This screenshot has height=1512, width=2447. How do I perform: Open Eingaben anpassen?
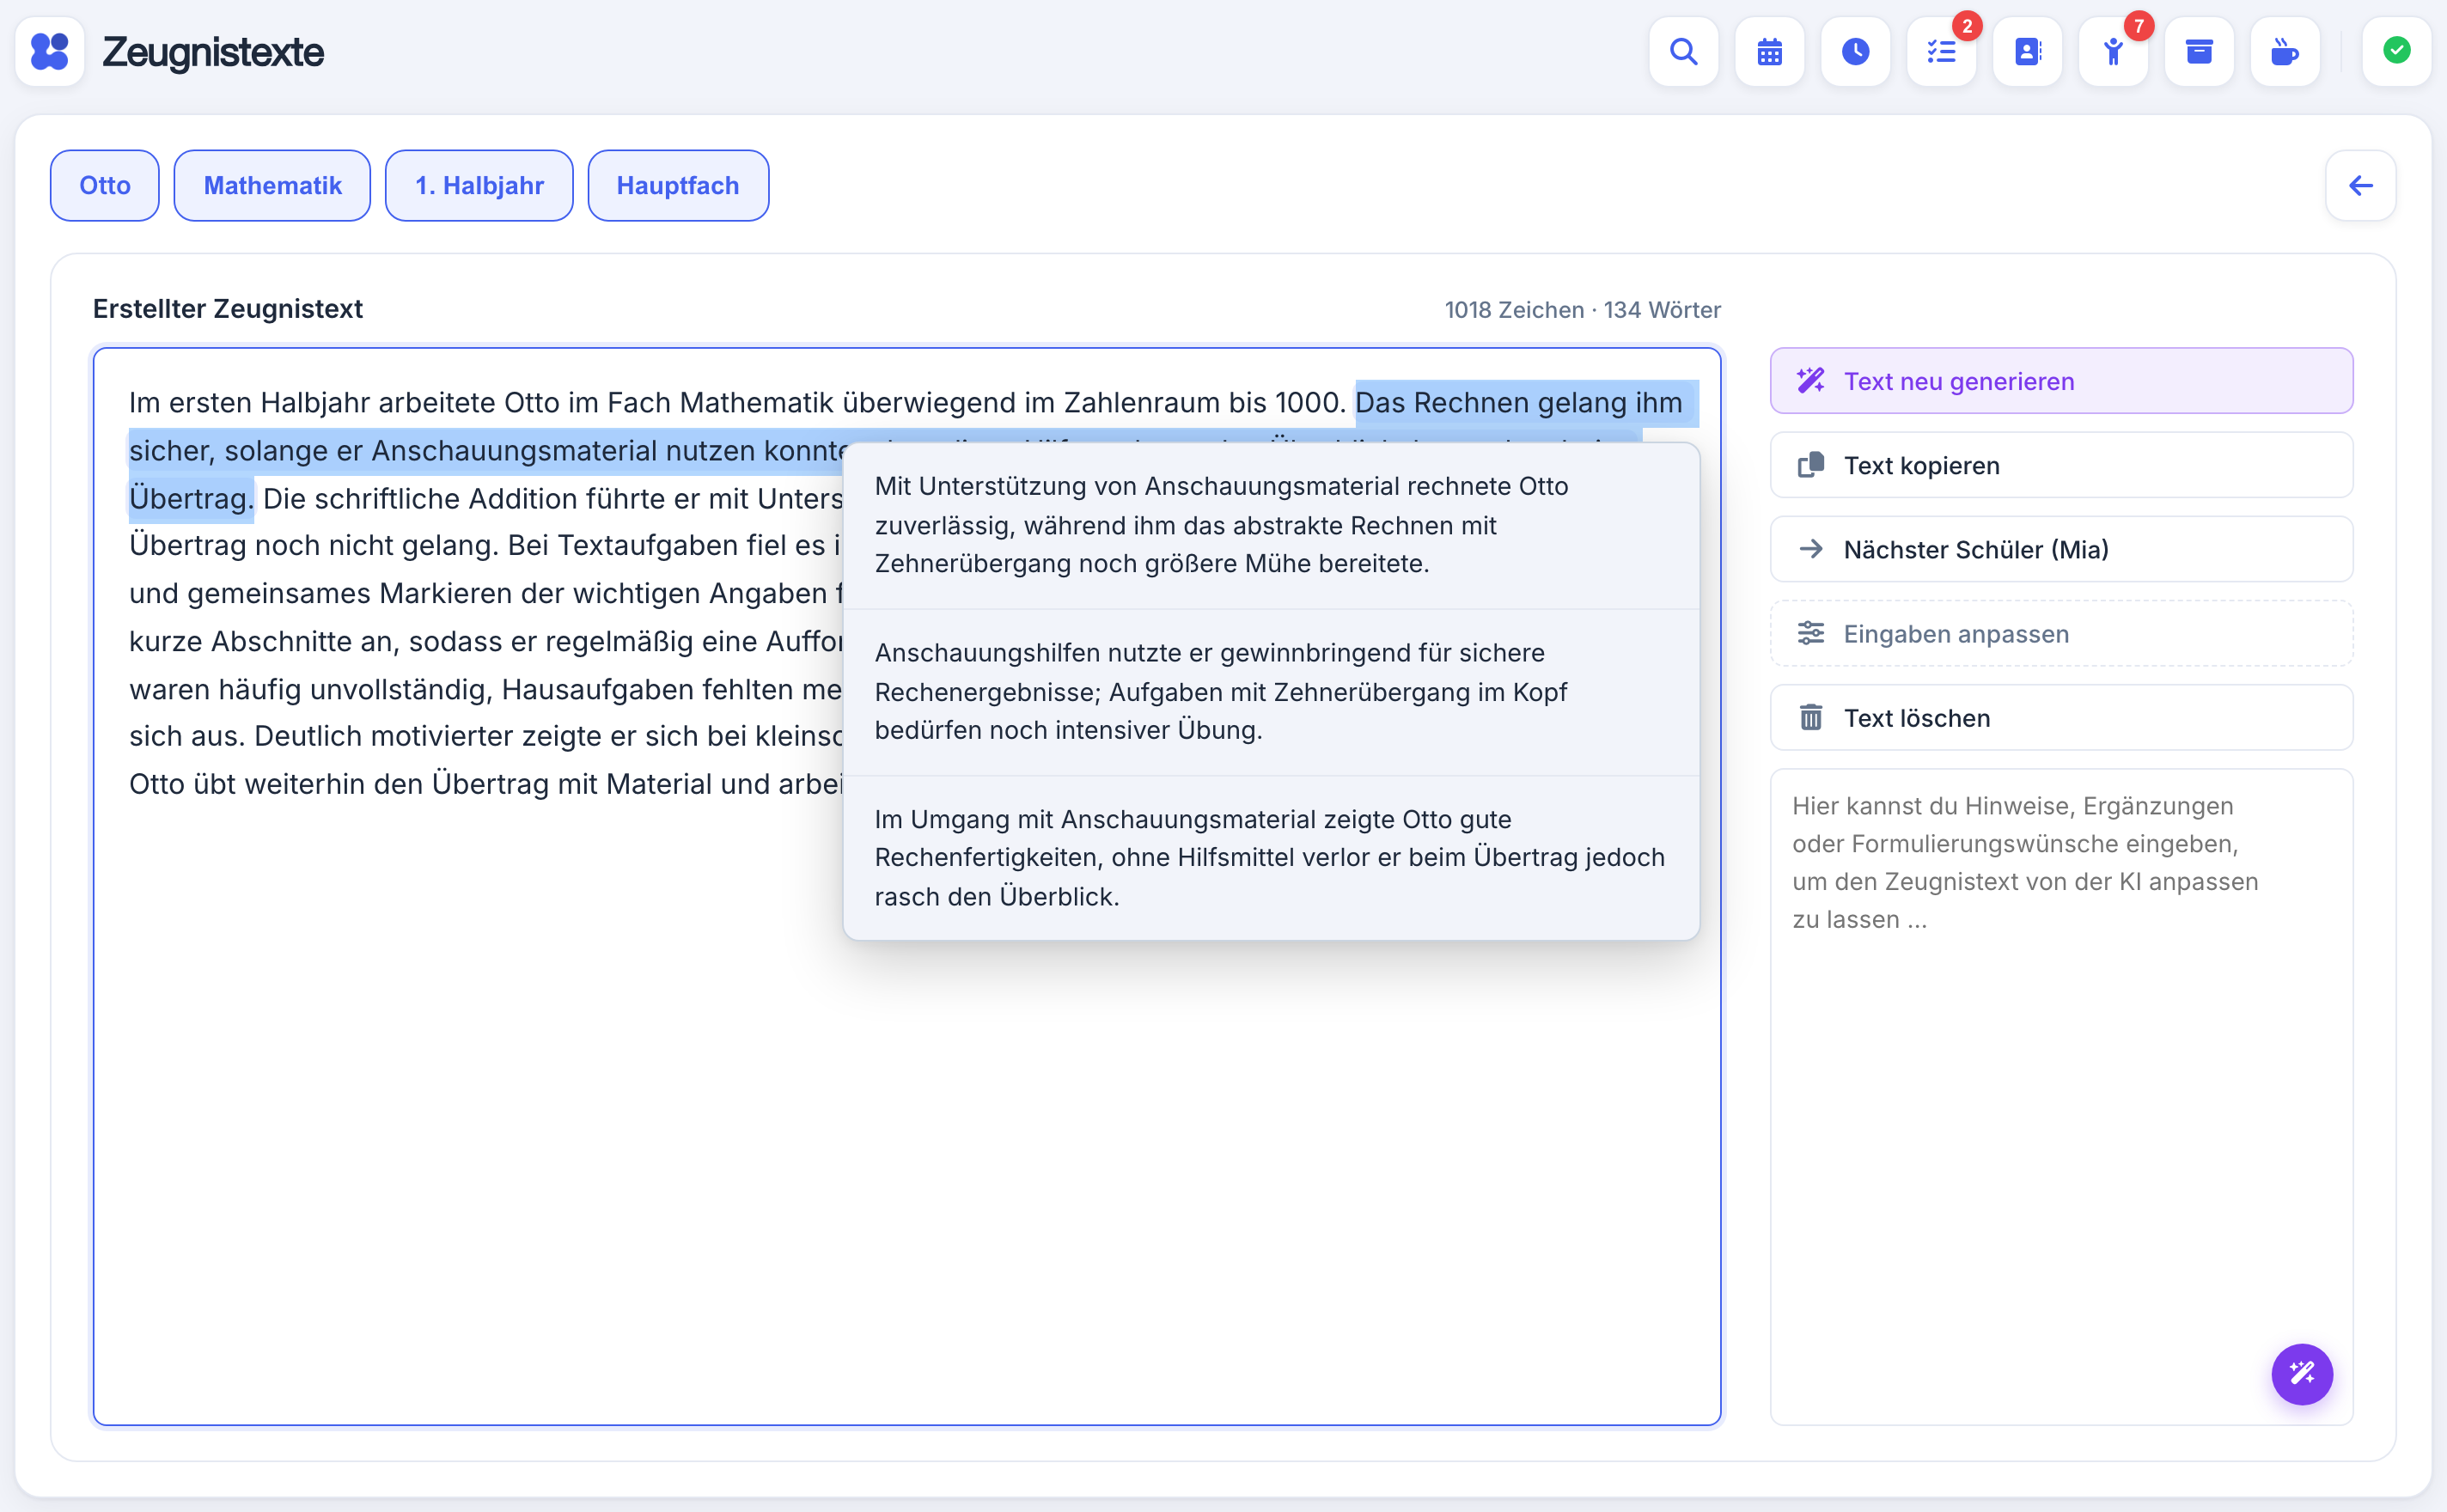click(2061, 633)
